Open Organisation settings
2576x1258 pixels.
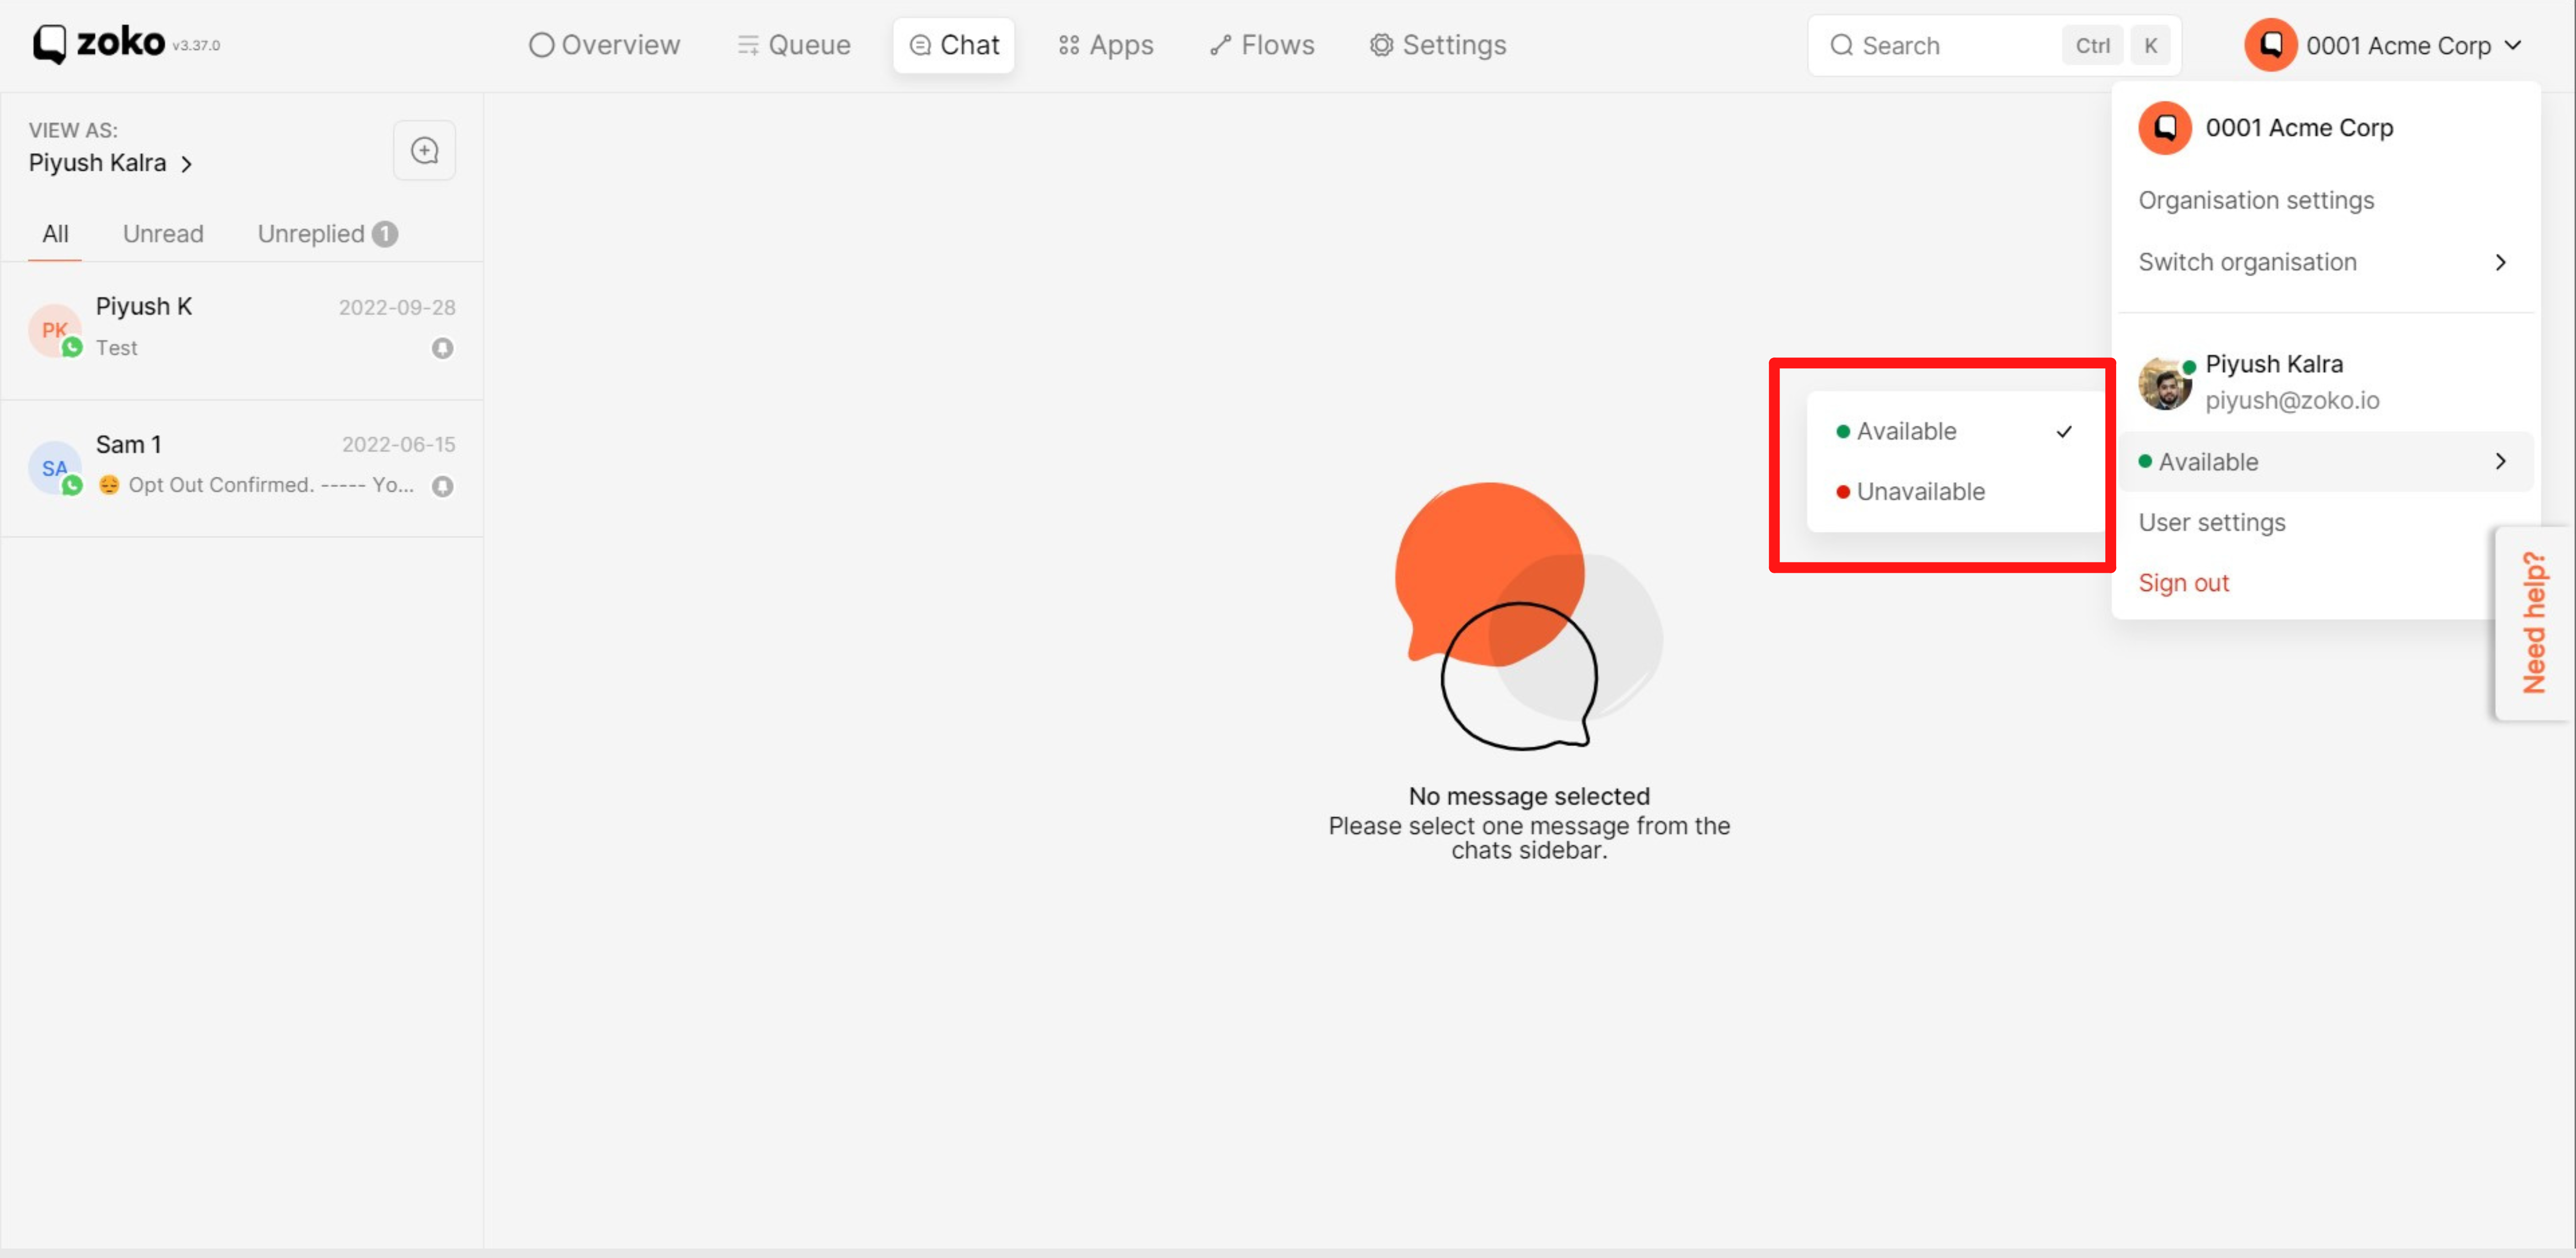[x=2256, y=200]
